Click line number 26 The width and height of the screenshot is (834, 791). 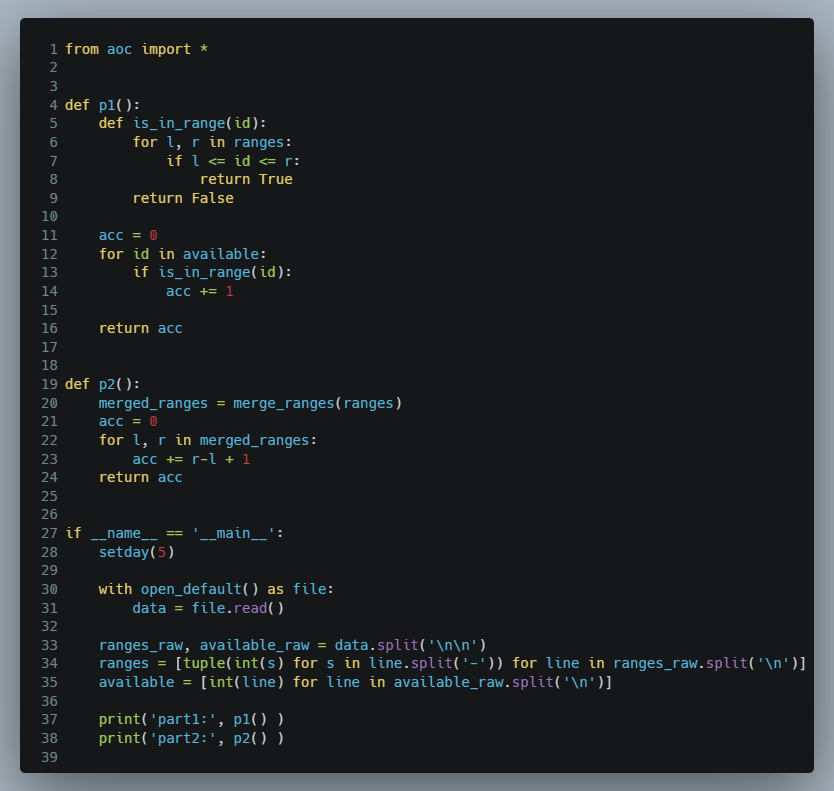[x=49, y=514]
